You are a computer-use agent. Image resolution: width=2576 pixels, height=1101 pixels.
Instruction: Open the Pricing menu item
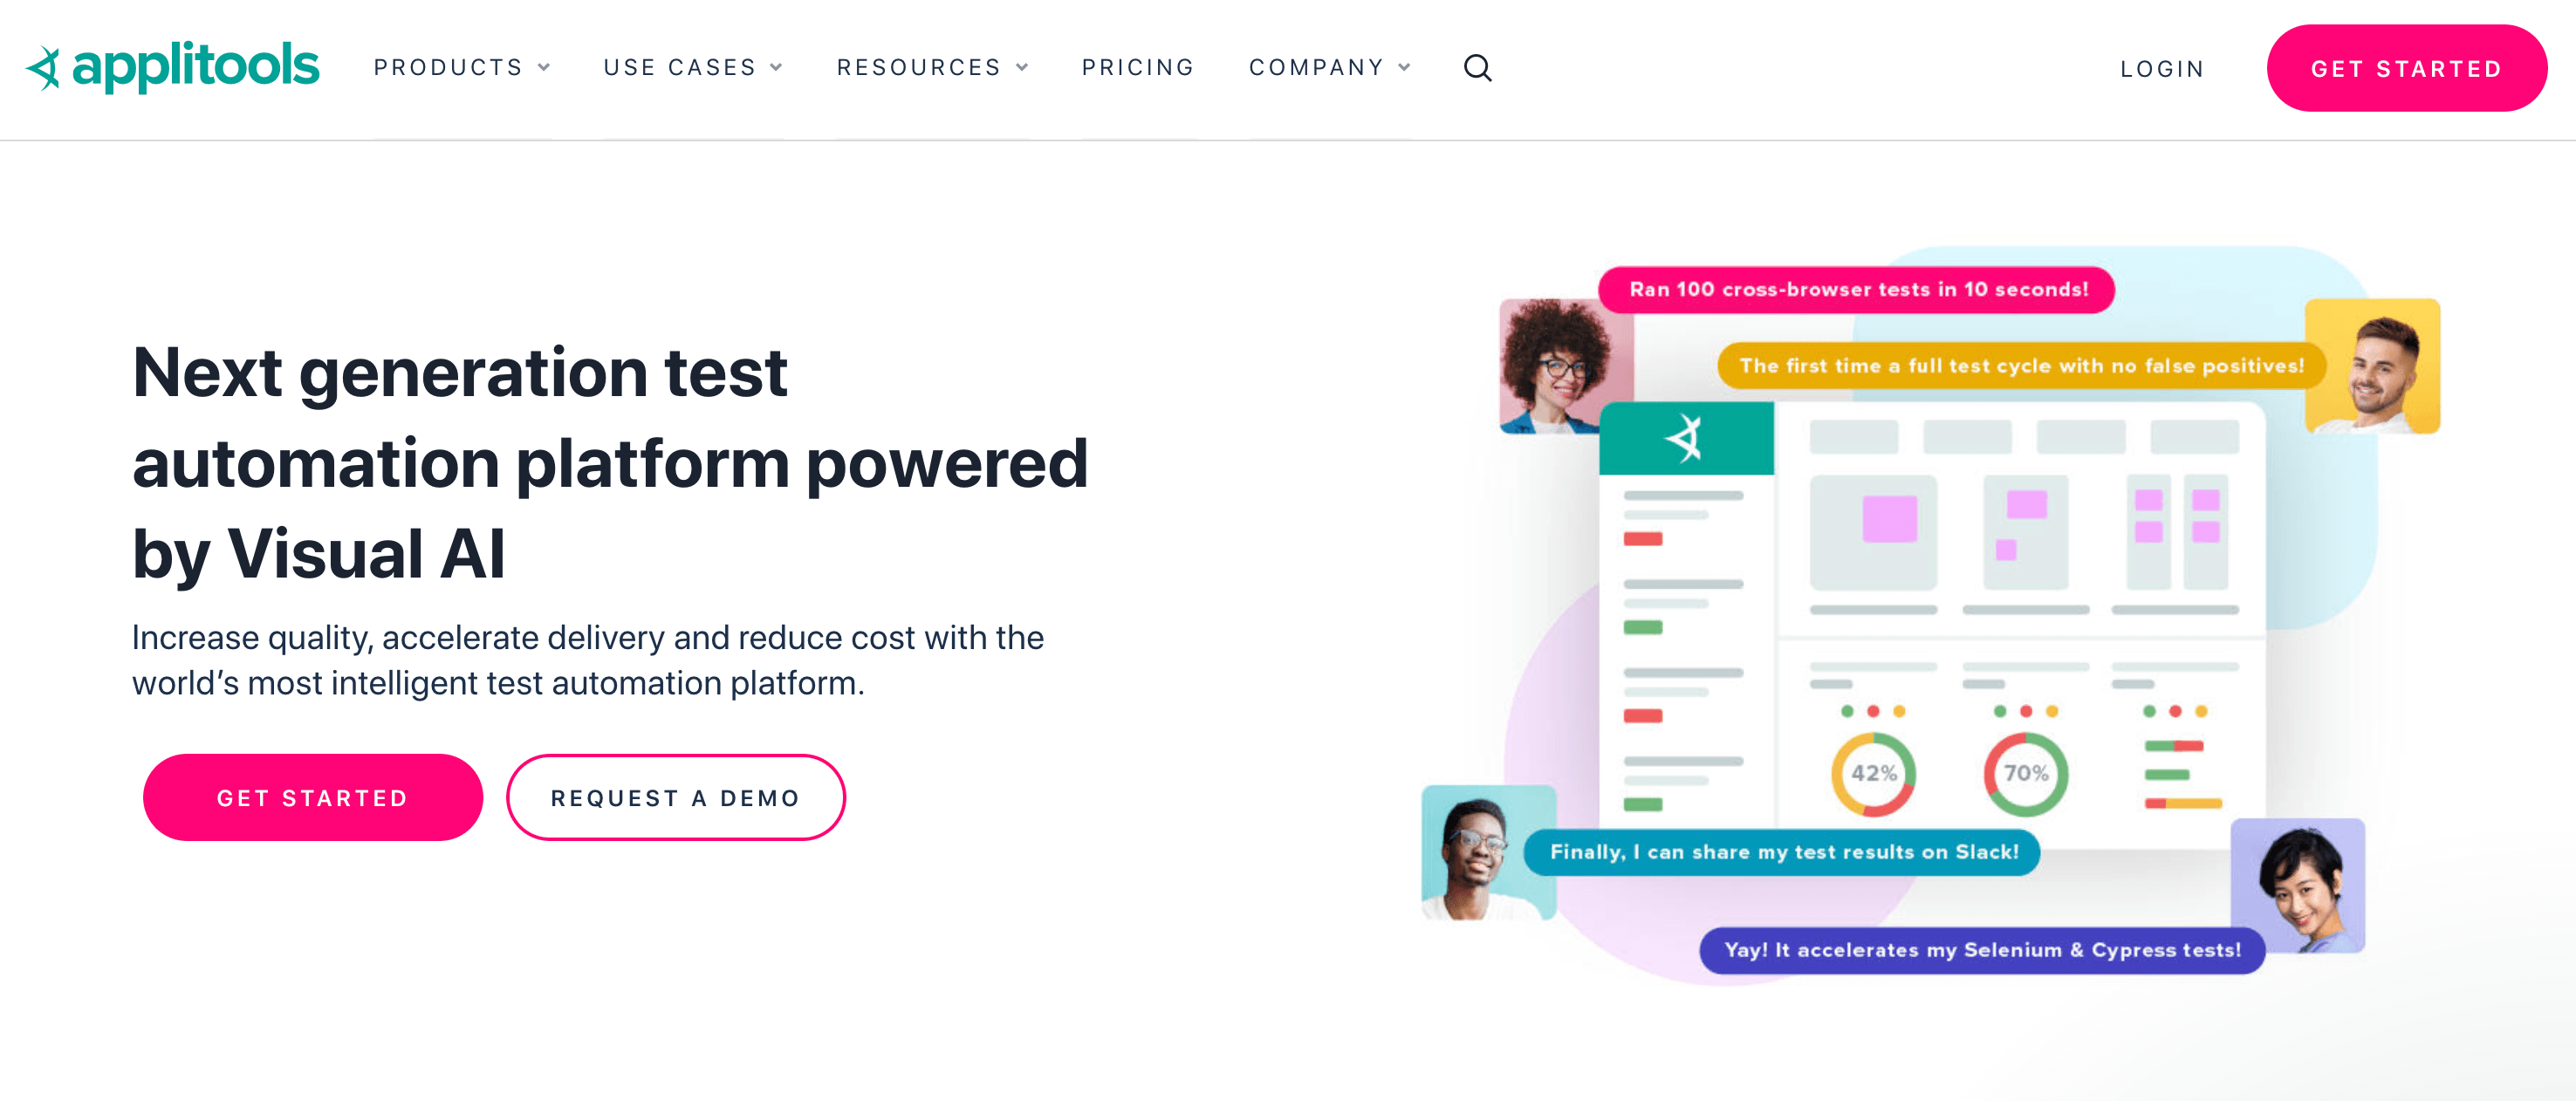pos(1138,68)
